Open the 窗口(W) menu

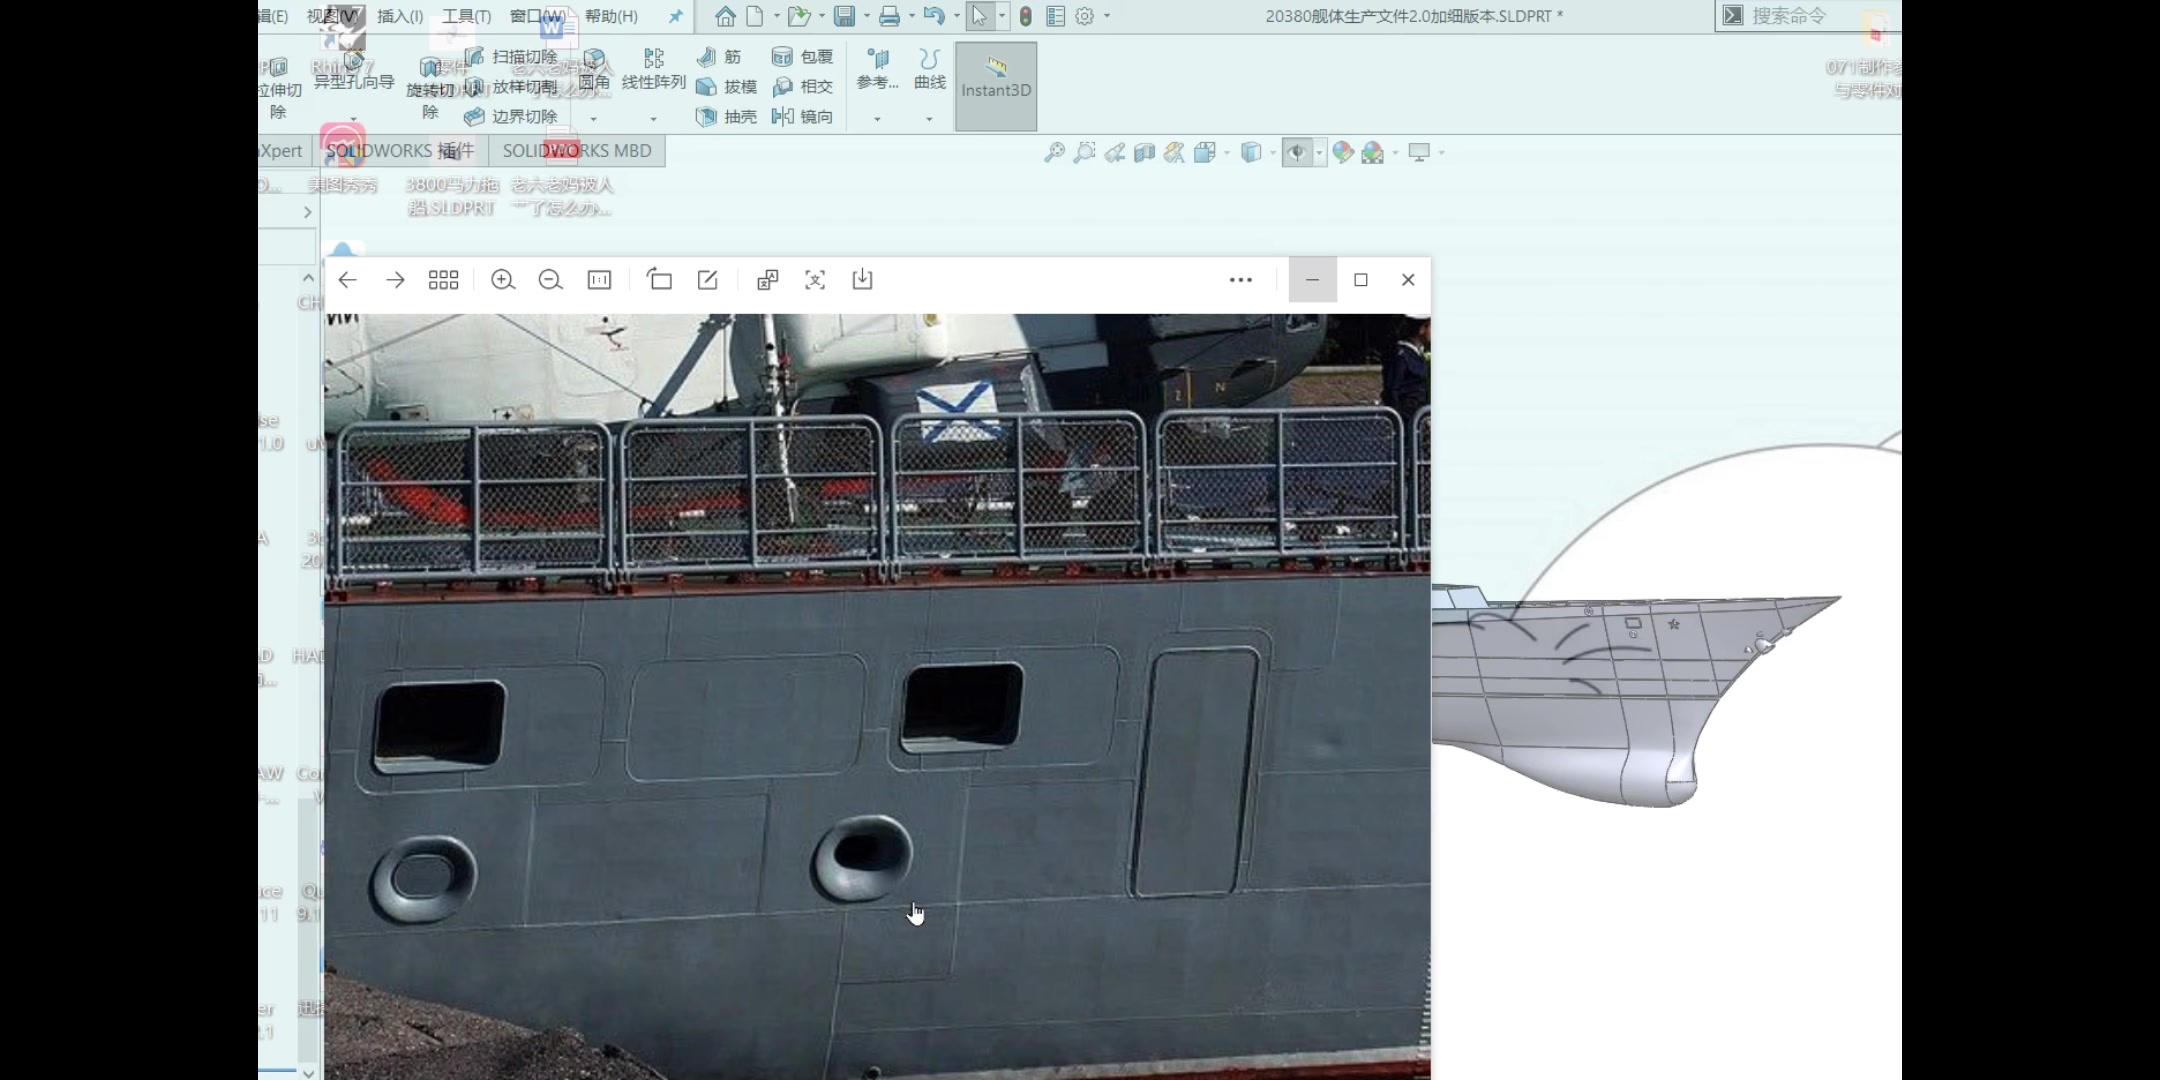pyautogui.click(x=538, y=16)
